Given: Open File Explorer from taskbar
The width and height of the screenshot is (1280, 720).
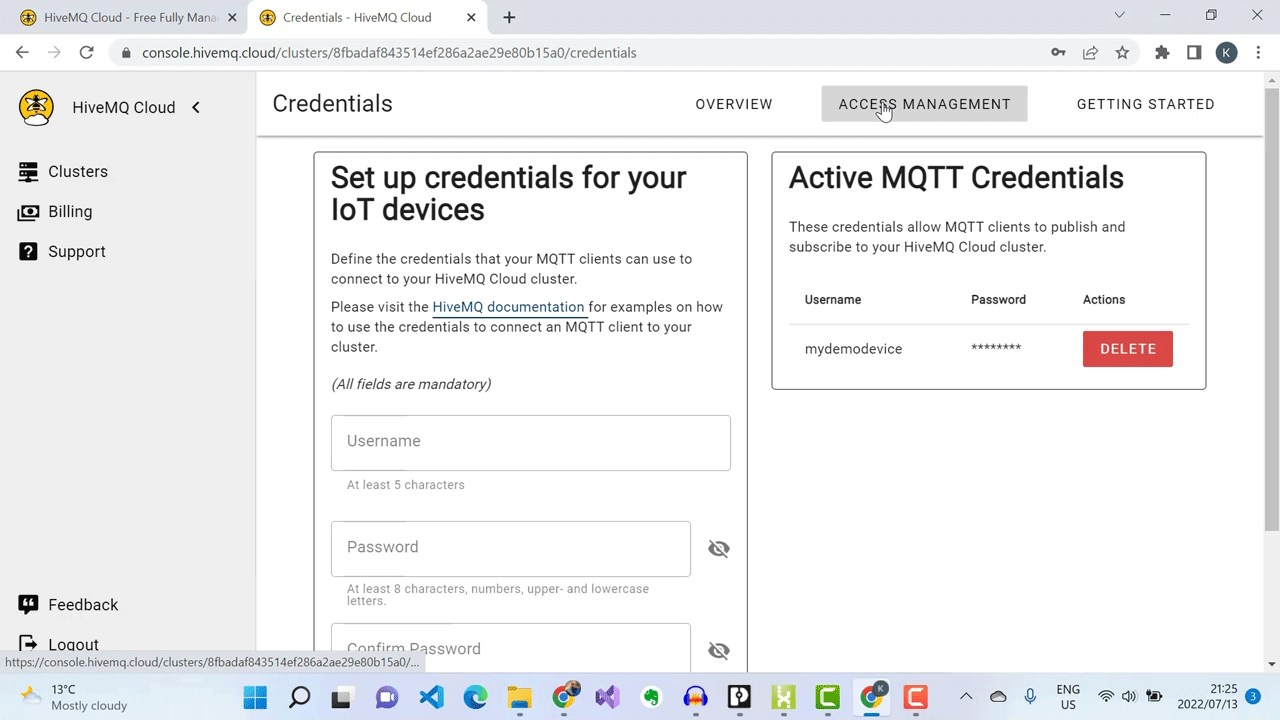Looking at the screenshot, I should [x=520, y=697].
